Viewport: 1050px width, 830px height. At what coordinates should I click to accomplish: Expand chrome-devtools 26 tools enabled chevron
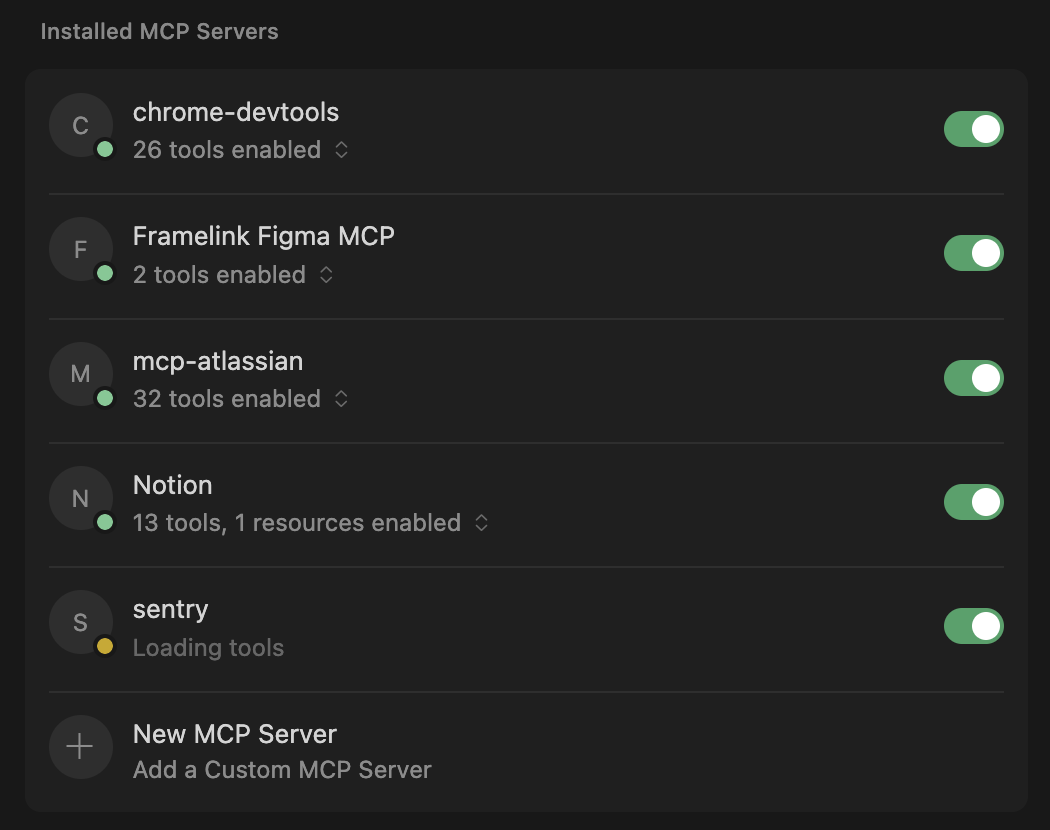point(342,150)
